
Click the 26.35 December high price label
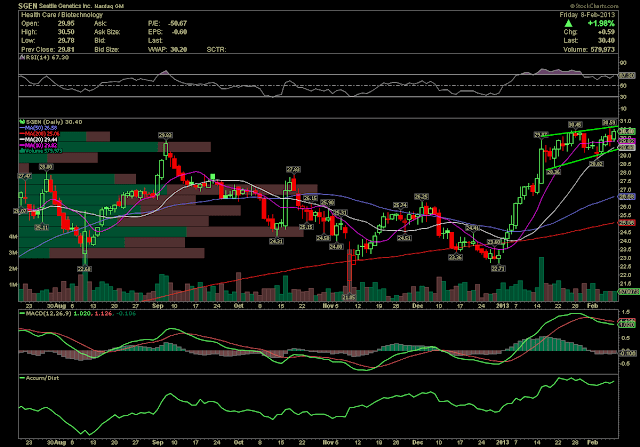421,196
